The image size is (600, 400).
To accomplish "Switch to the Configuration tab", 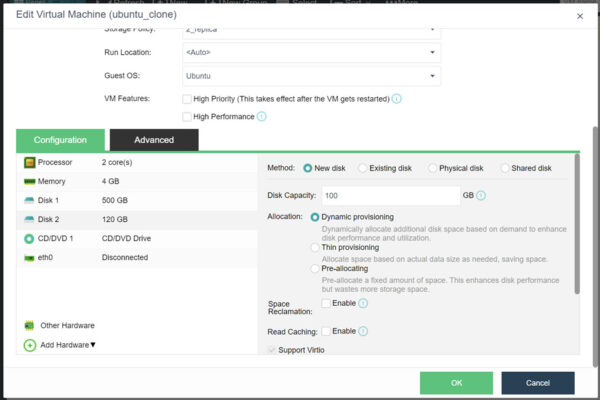I will click(60, 140).
